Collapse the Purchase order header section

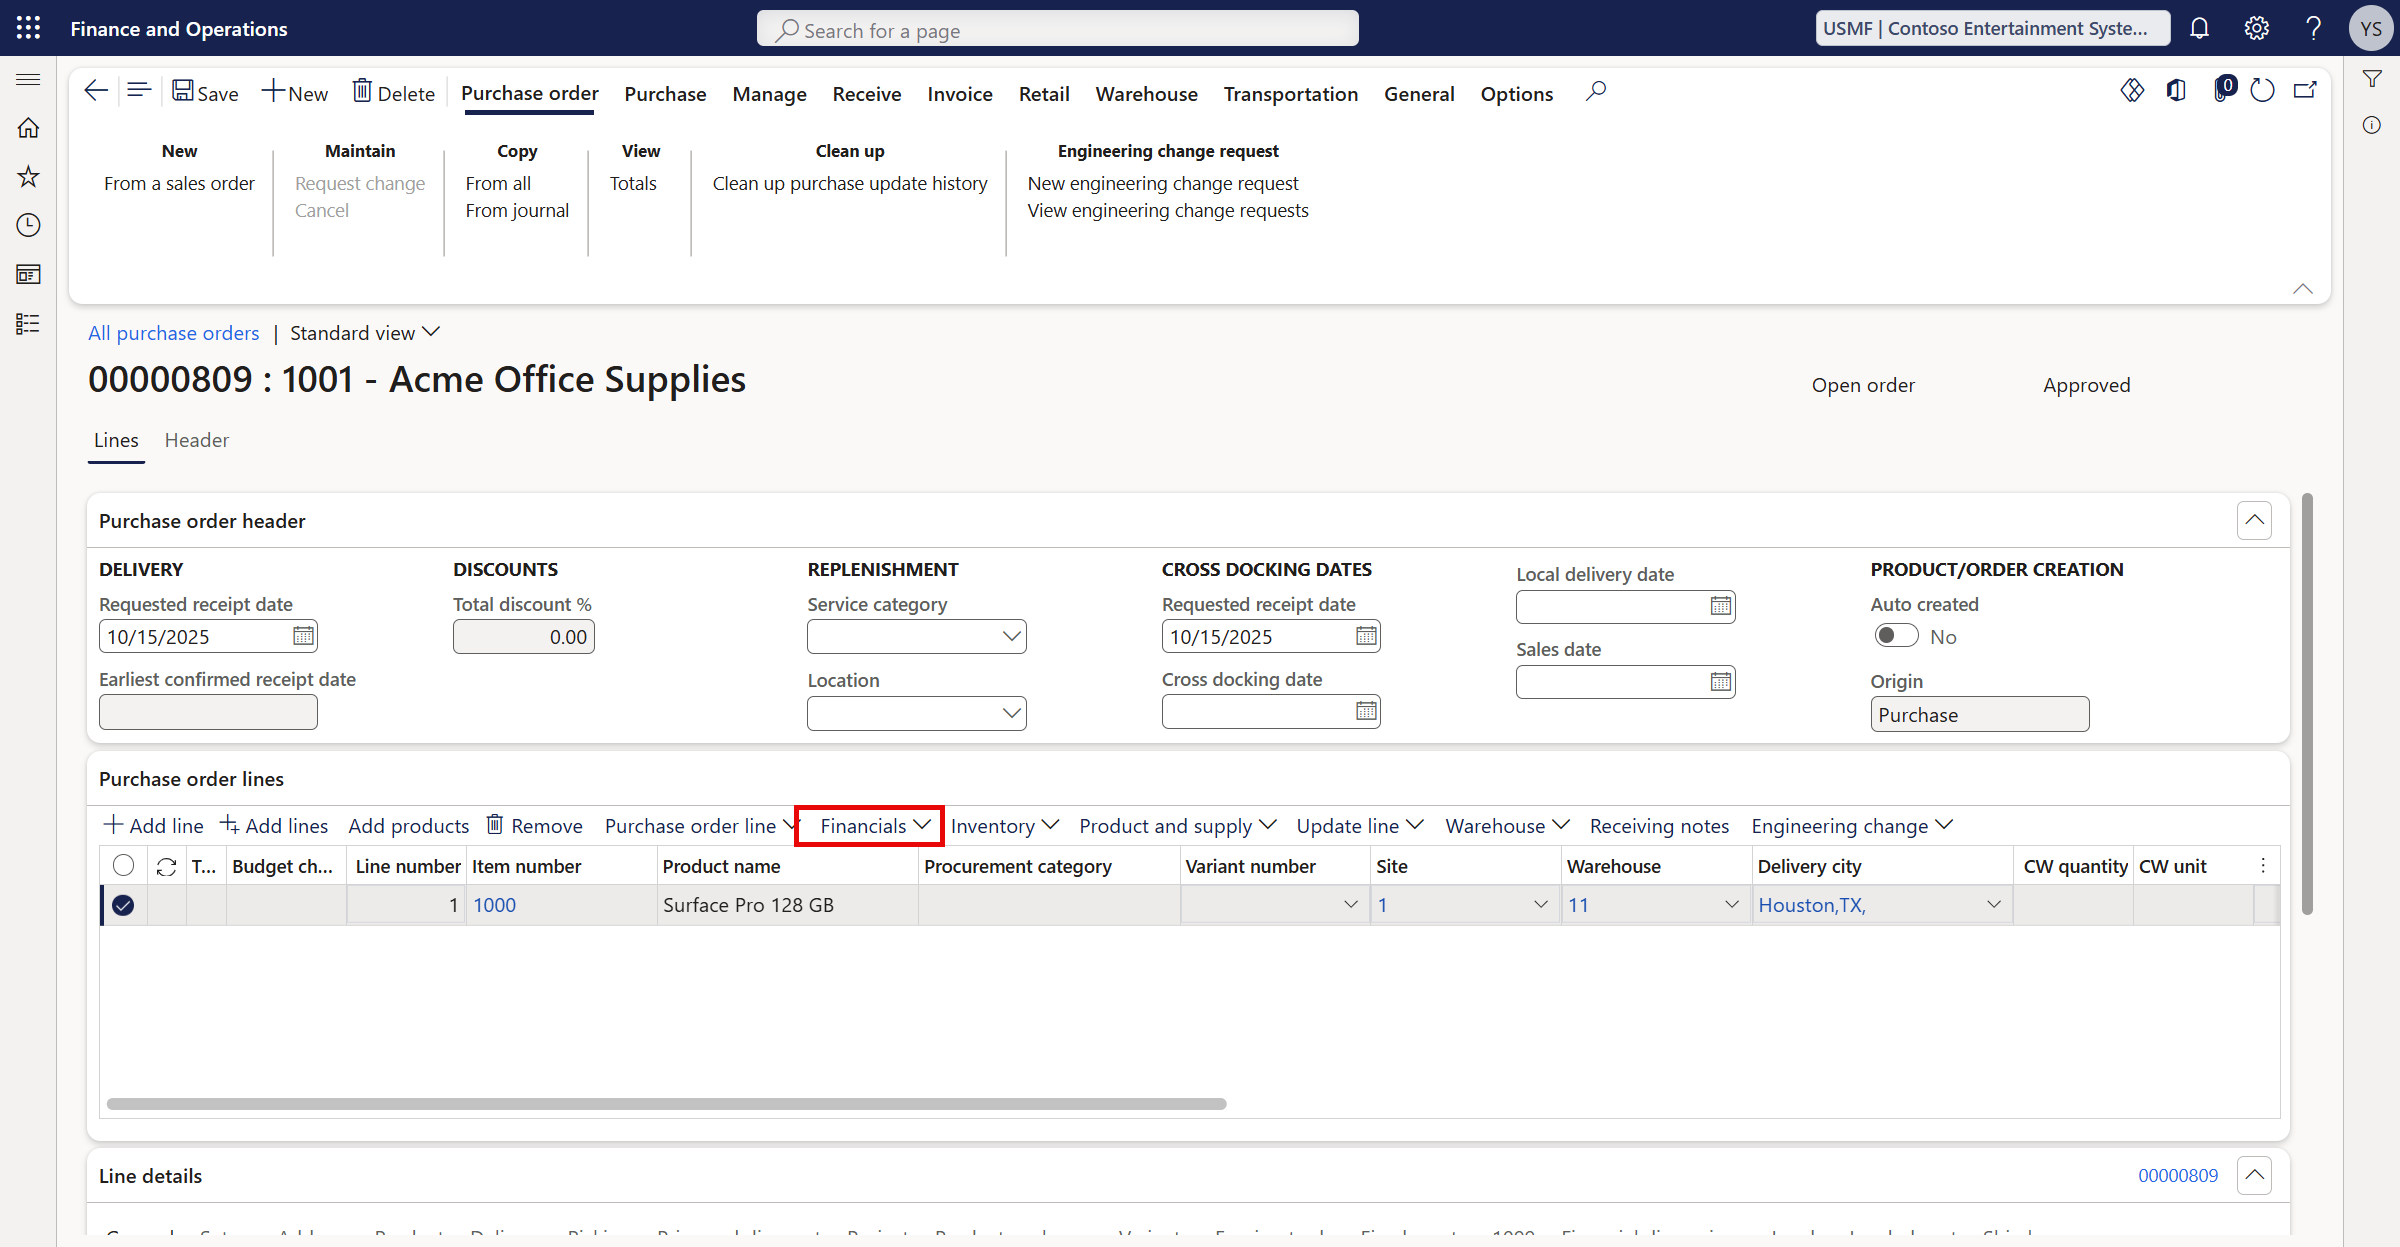[2254, 520]
